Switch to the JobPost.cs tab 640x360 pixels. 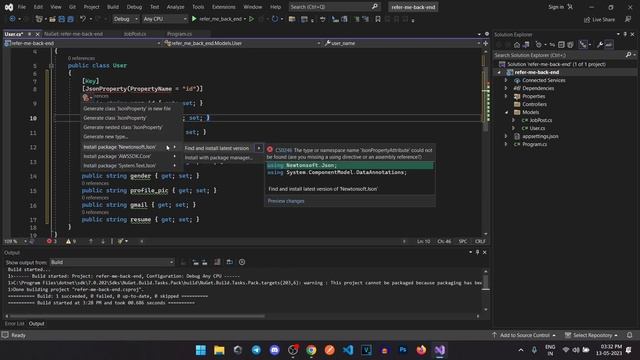135,34
